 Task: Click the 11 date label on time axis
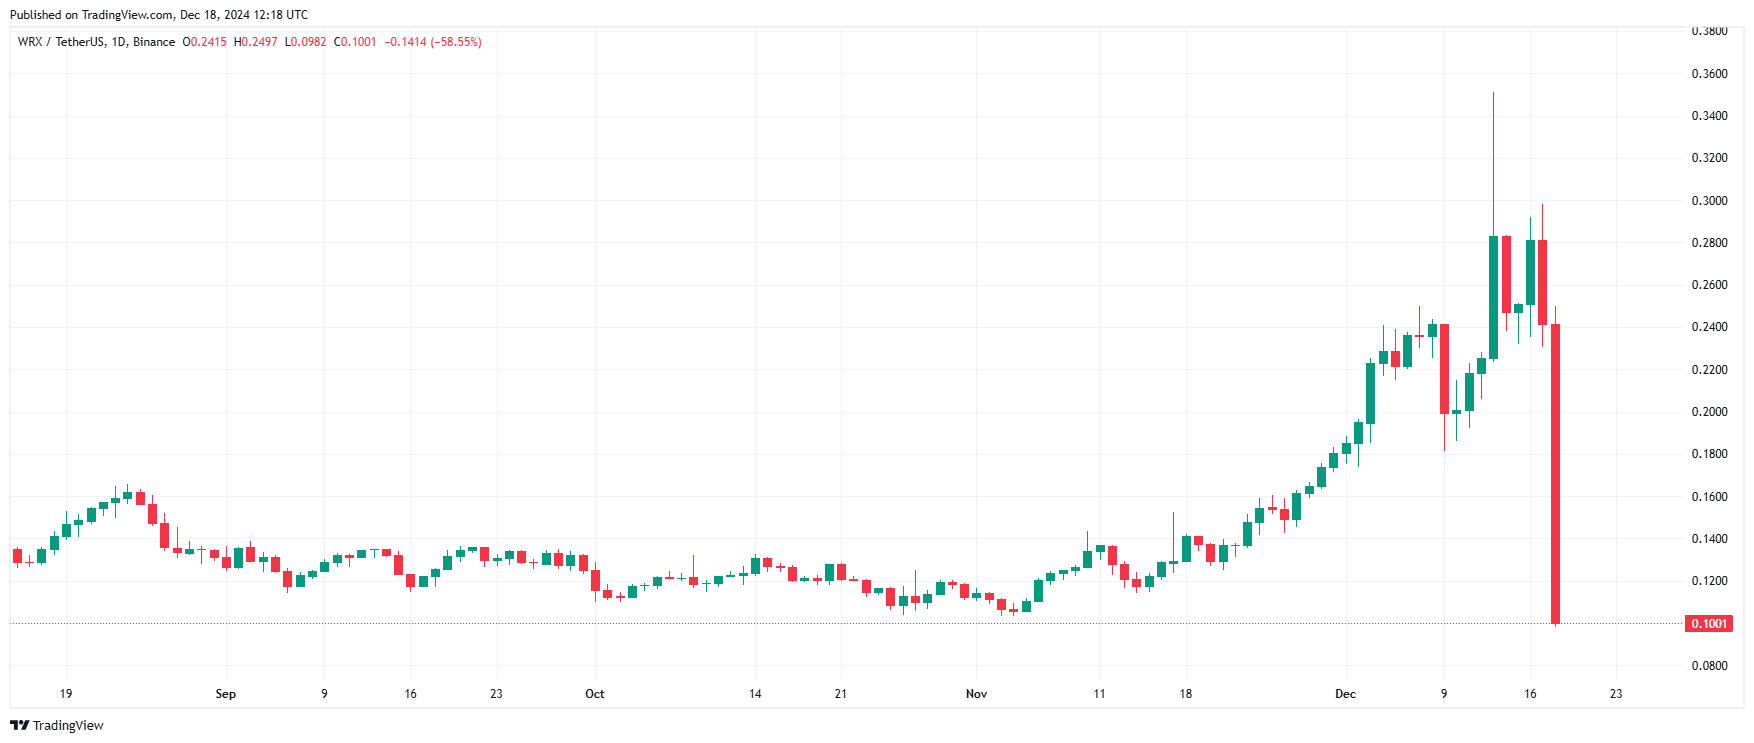1099,694
